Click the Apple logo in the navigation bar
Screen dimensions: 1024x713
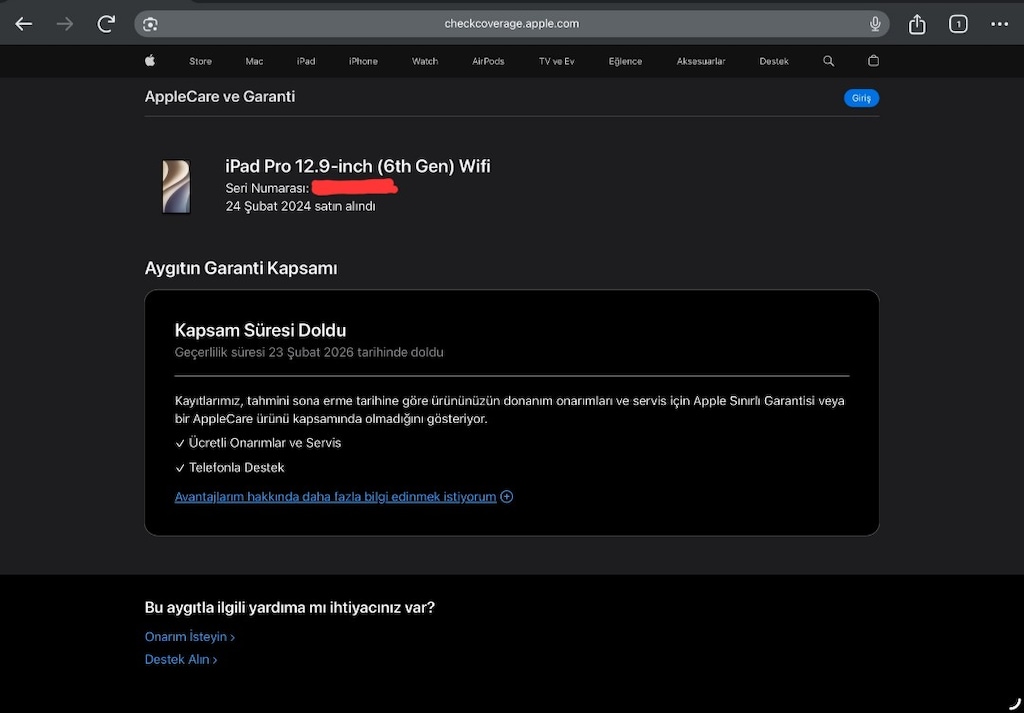coord(150,61)
